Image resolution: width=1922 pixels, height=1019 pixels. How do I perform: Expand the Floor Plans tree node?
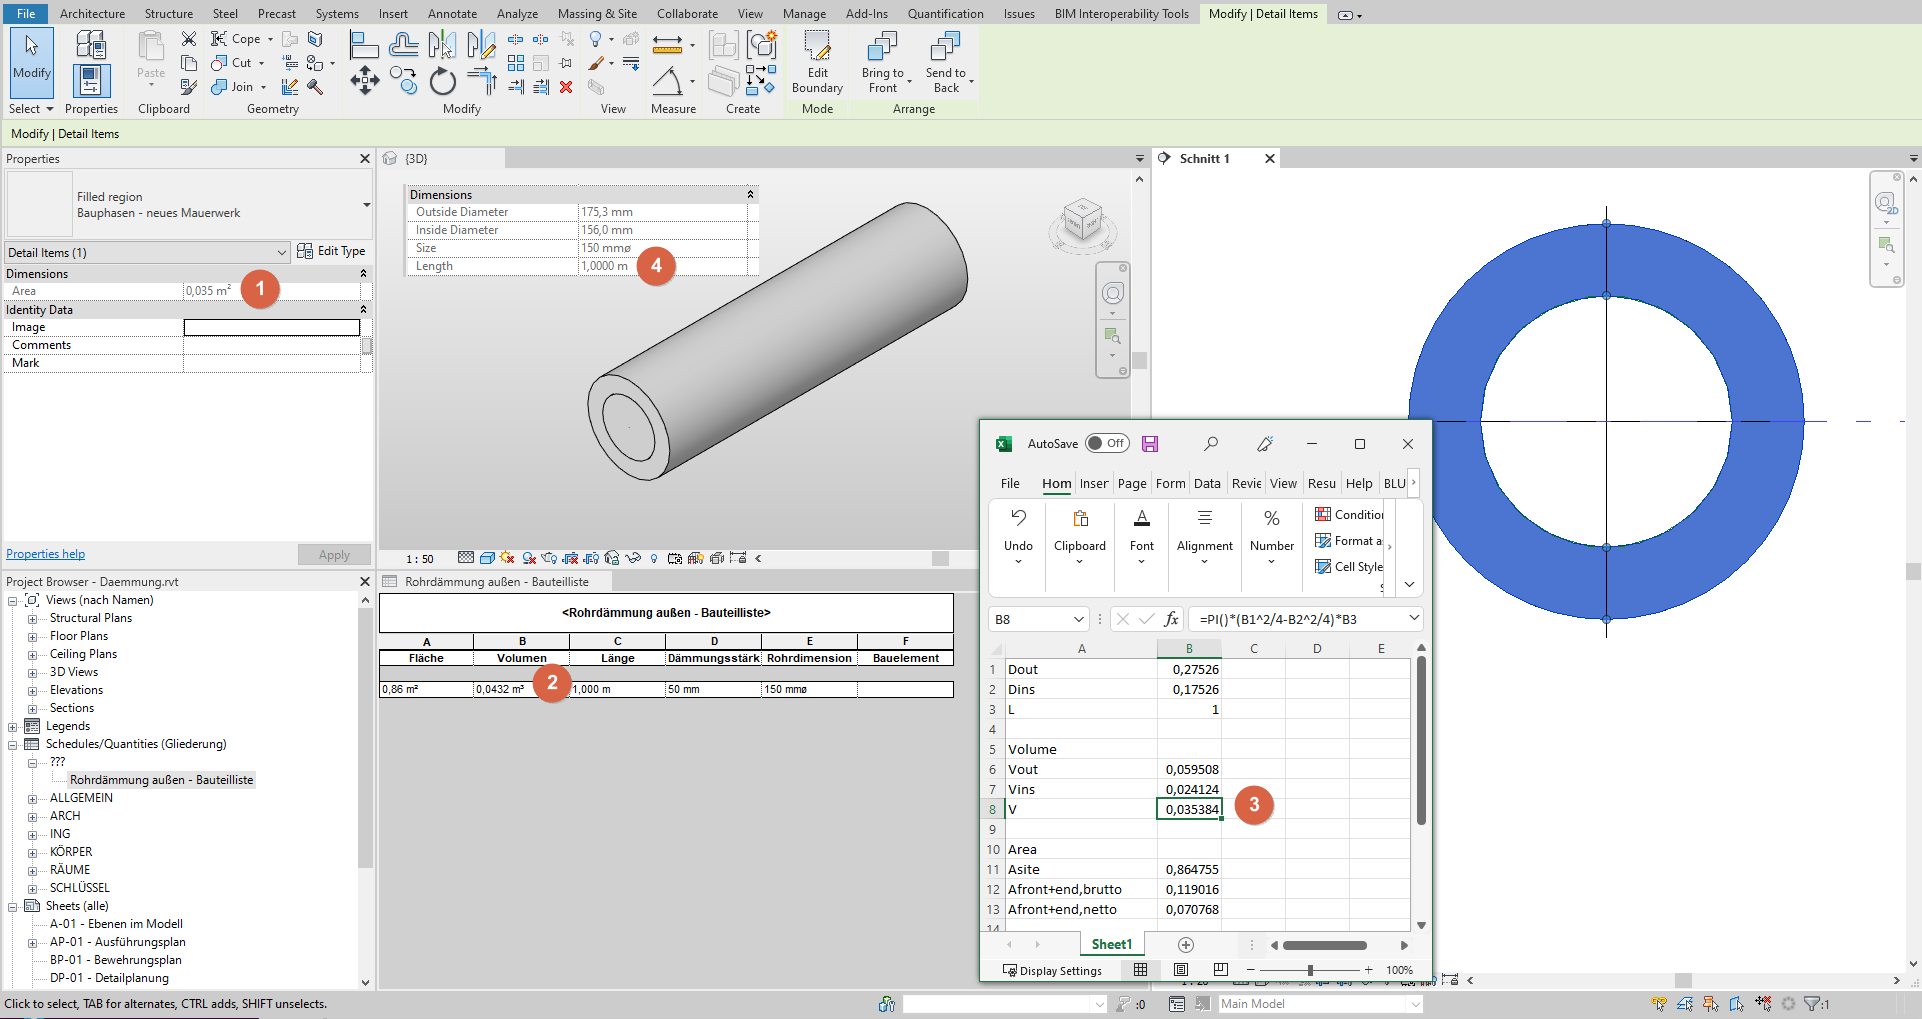click(x=32, y=636)
